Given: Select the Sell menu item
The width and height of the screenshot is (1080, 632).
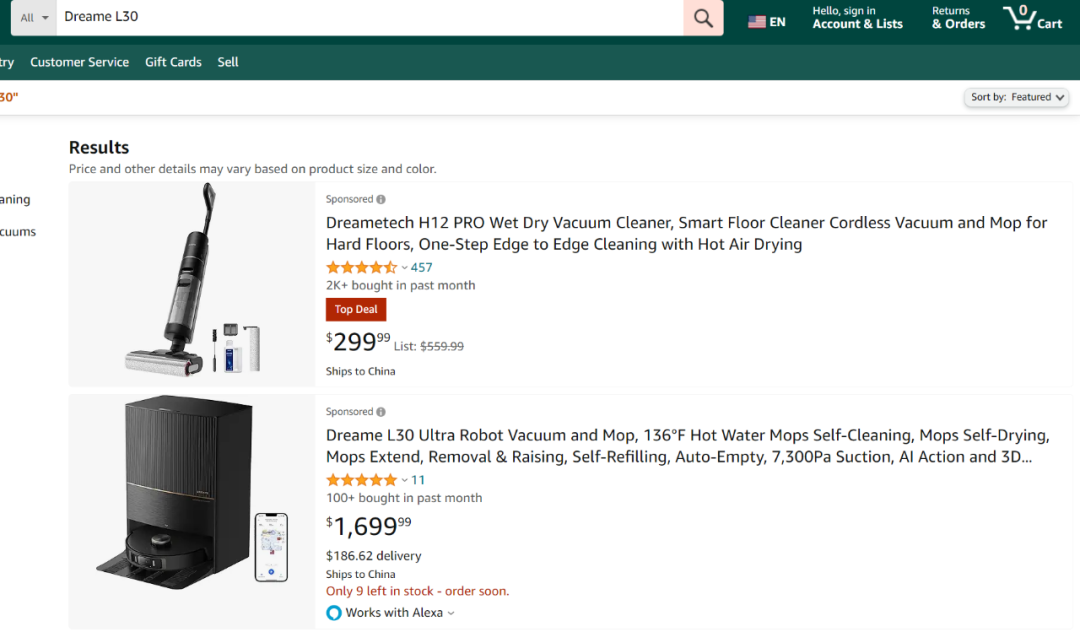Looking at the screenshot, I should coord(228,62).
